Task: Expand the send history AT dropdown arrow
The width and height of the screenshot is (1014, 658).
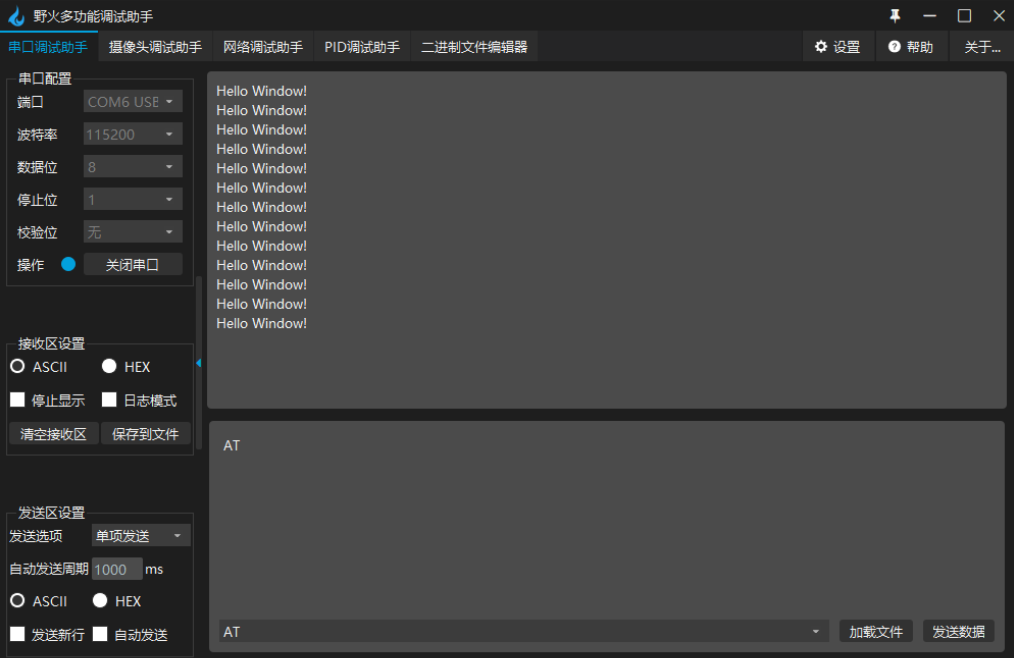Action: 816,631
